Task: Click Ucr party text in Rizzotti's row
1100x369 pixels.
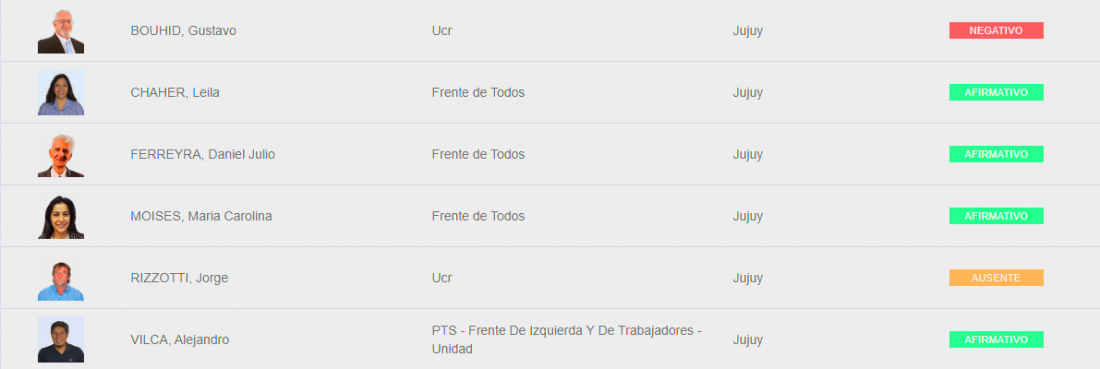Action: pyautogui.click(x=442, y=278)
